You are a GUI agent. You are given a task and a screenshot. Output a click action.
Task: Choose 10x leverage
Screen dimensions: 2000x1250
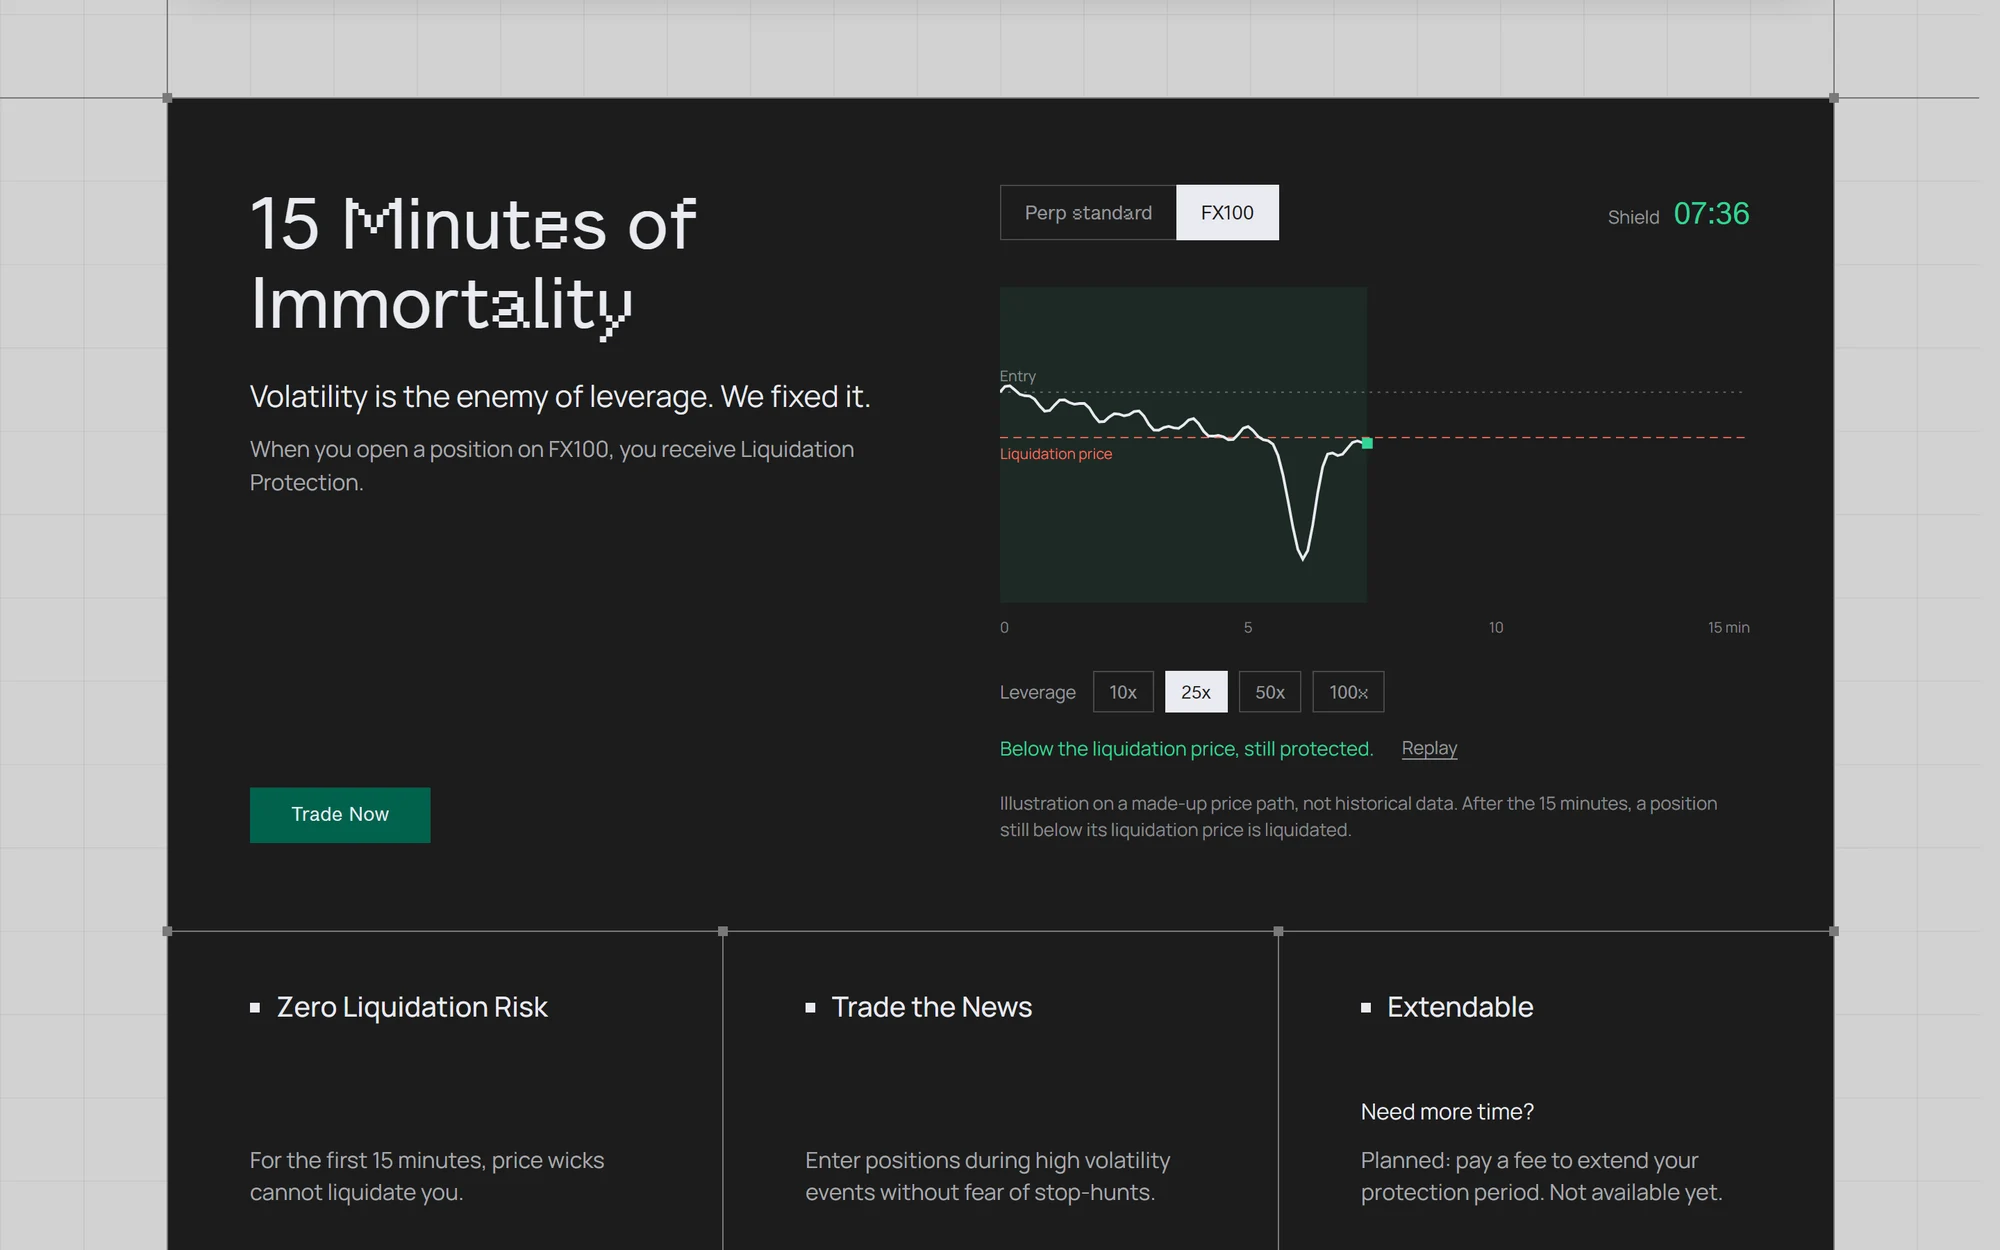[x=1123, y=692]
